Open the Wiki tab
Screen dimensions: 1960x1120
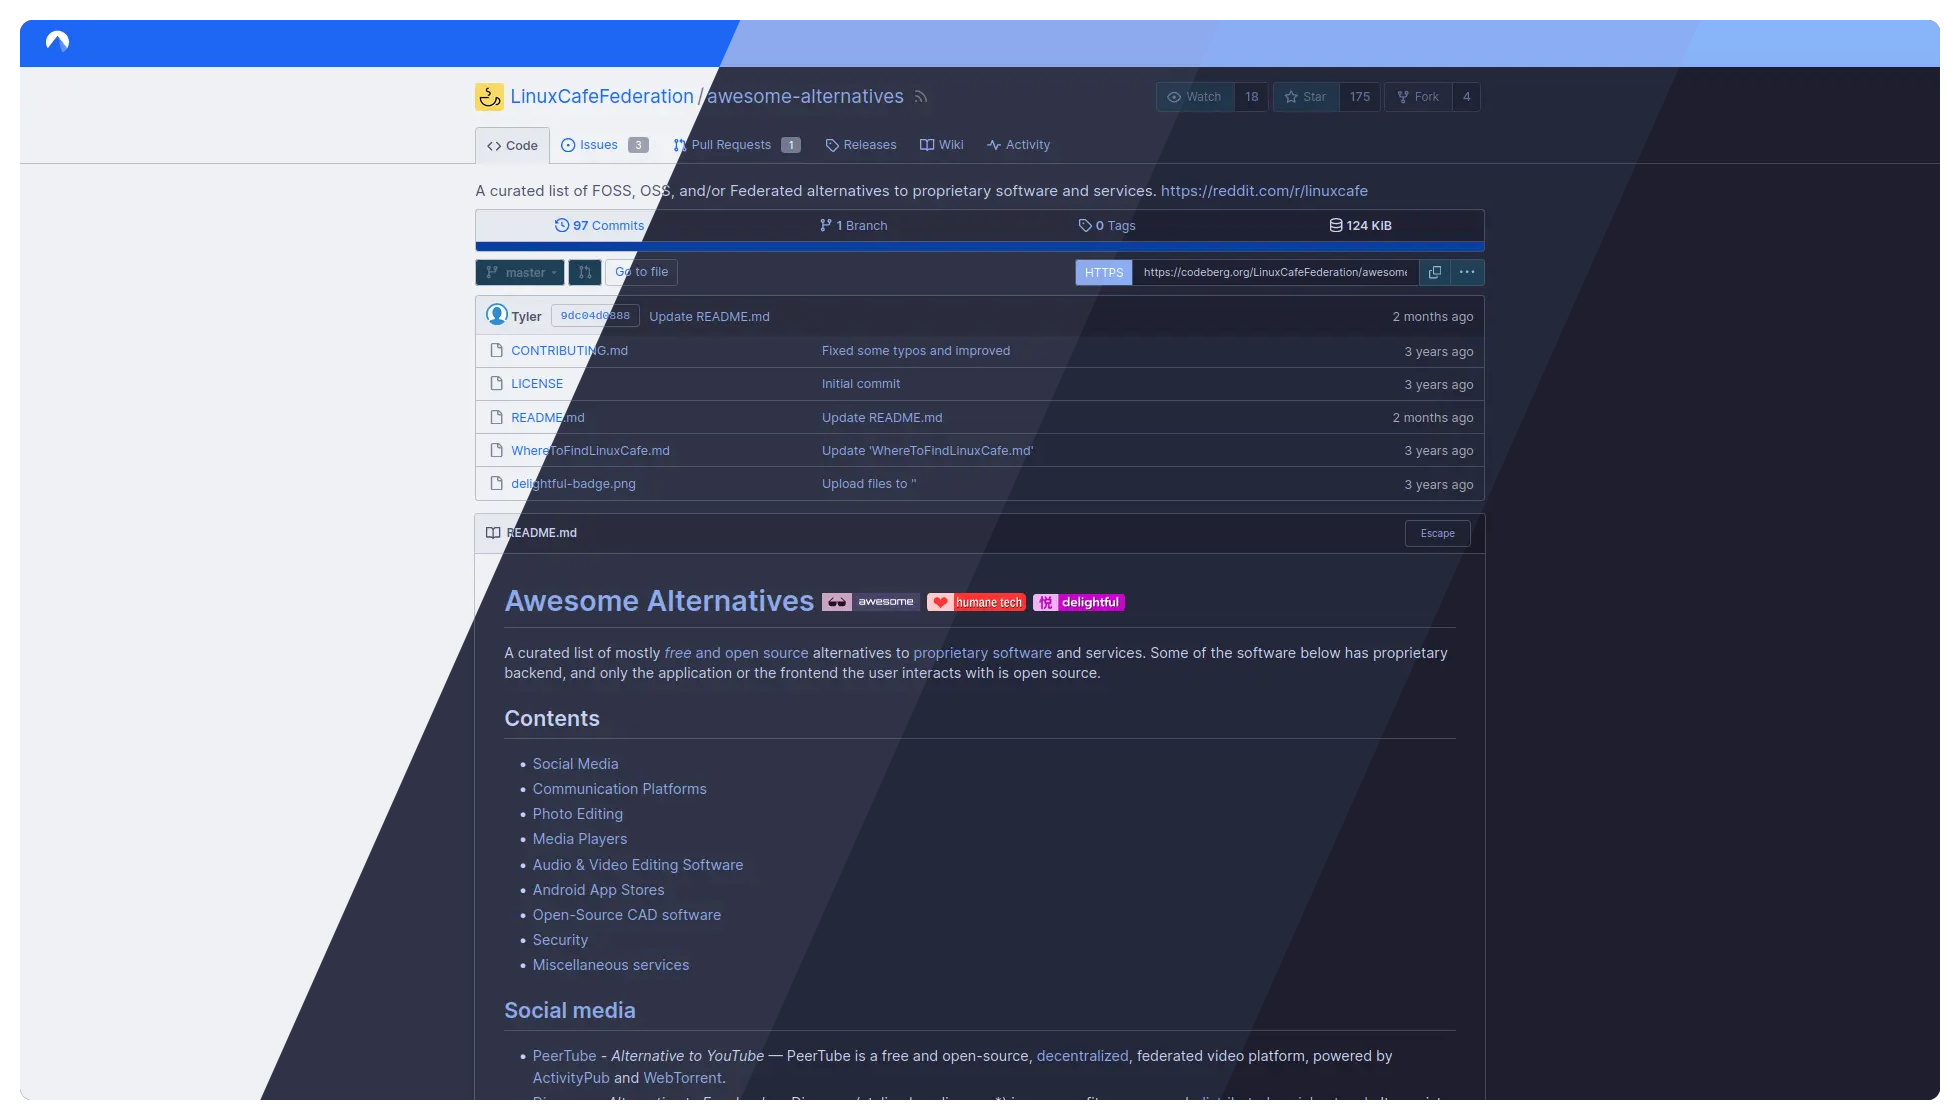(942, 145)
